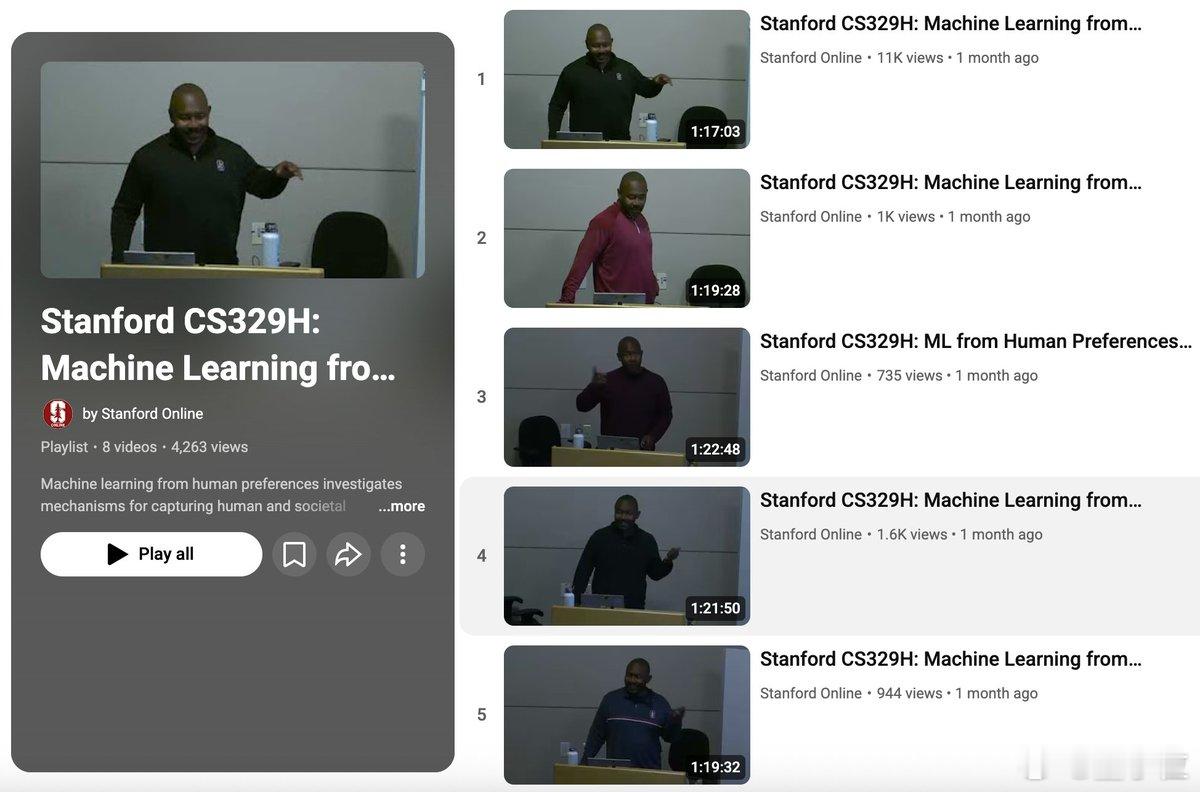Click the 1:21:50 duration badge
The image size is (1200, 792).
(x=716, y=609)
